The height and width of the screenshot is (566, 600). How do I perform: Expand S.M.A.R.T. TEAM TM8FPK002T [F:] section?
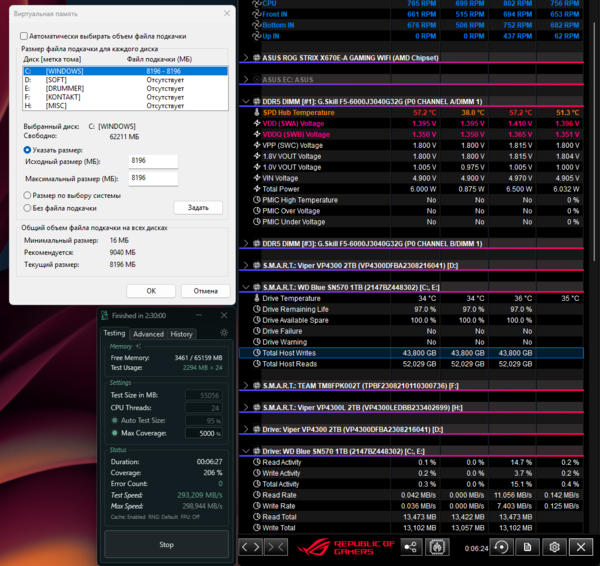(x=246, y=386)
